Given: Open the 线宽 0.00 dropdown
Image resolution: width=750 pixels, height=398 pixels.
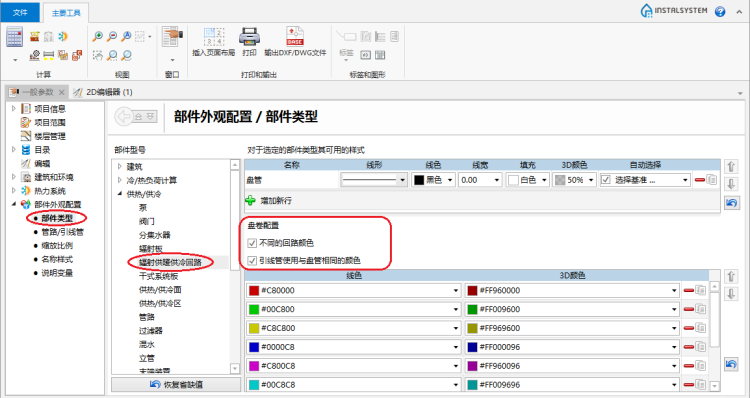Looking at the screenshot, I should tap(496, 180).
